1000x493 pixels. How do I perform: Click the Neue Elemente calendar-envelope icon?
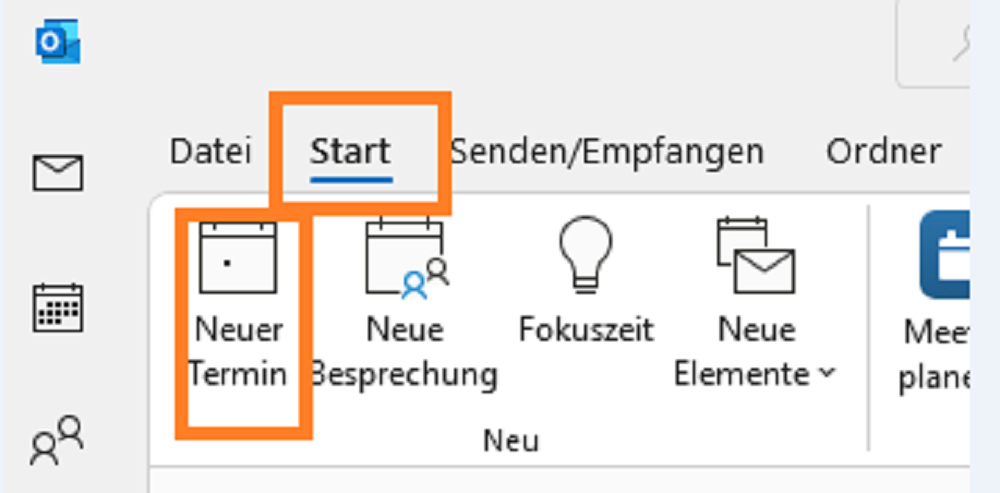[x=756, y=255]
